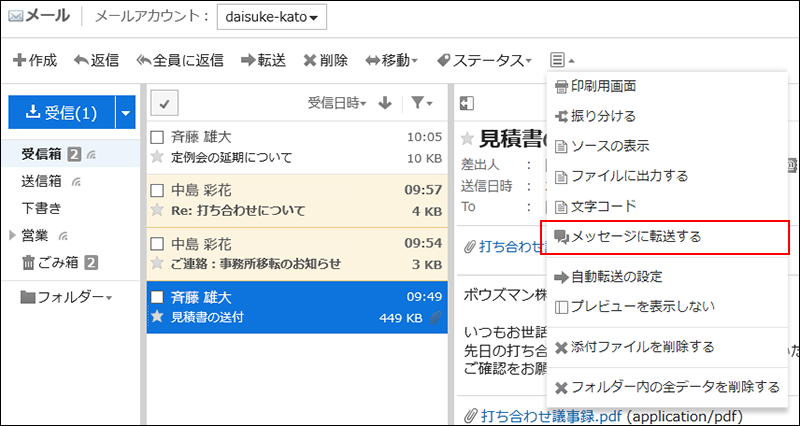Open the status (ステータス) dropdown

(x=484, y=61)
